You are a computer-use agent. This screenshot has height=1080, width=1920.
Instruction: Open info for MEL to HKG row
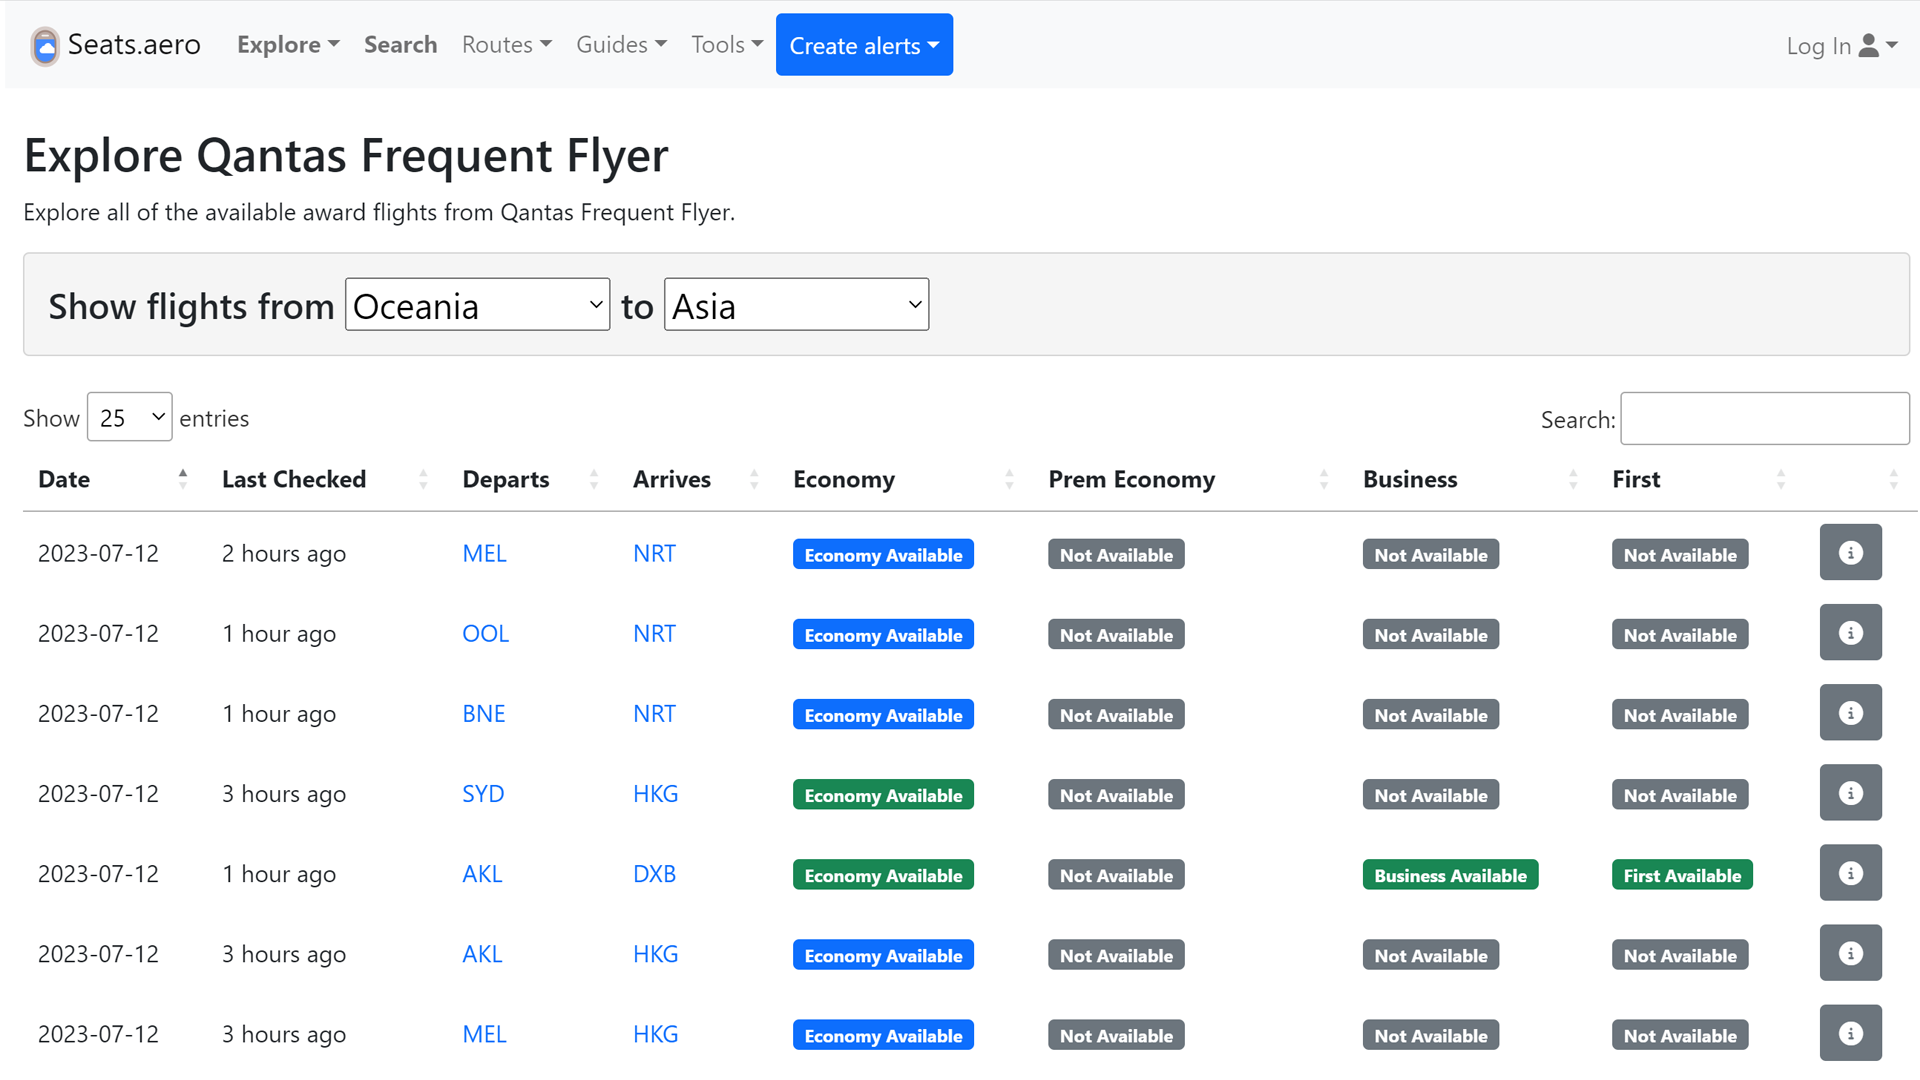(x=1850, y=1033)
